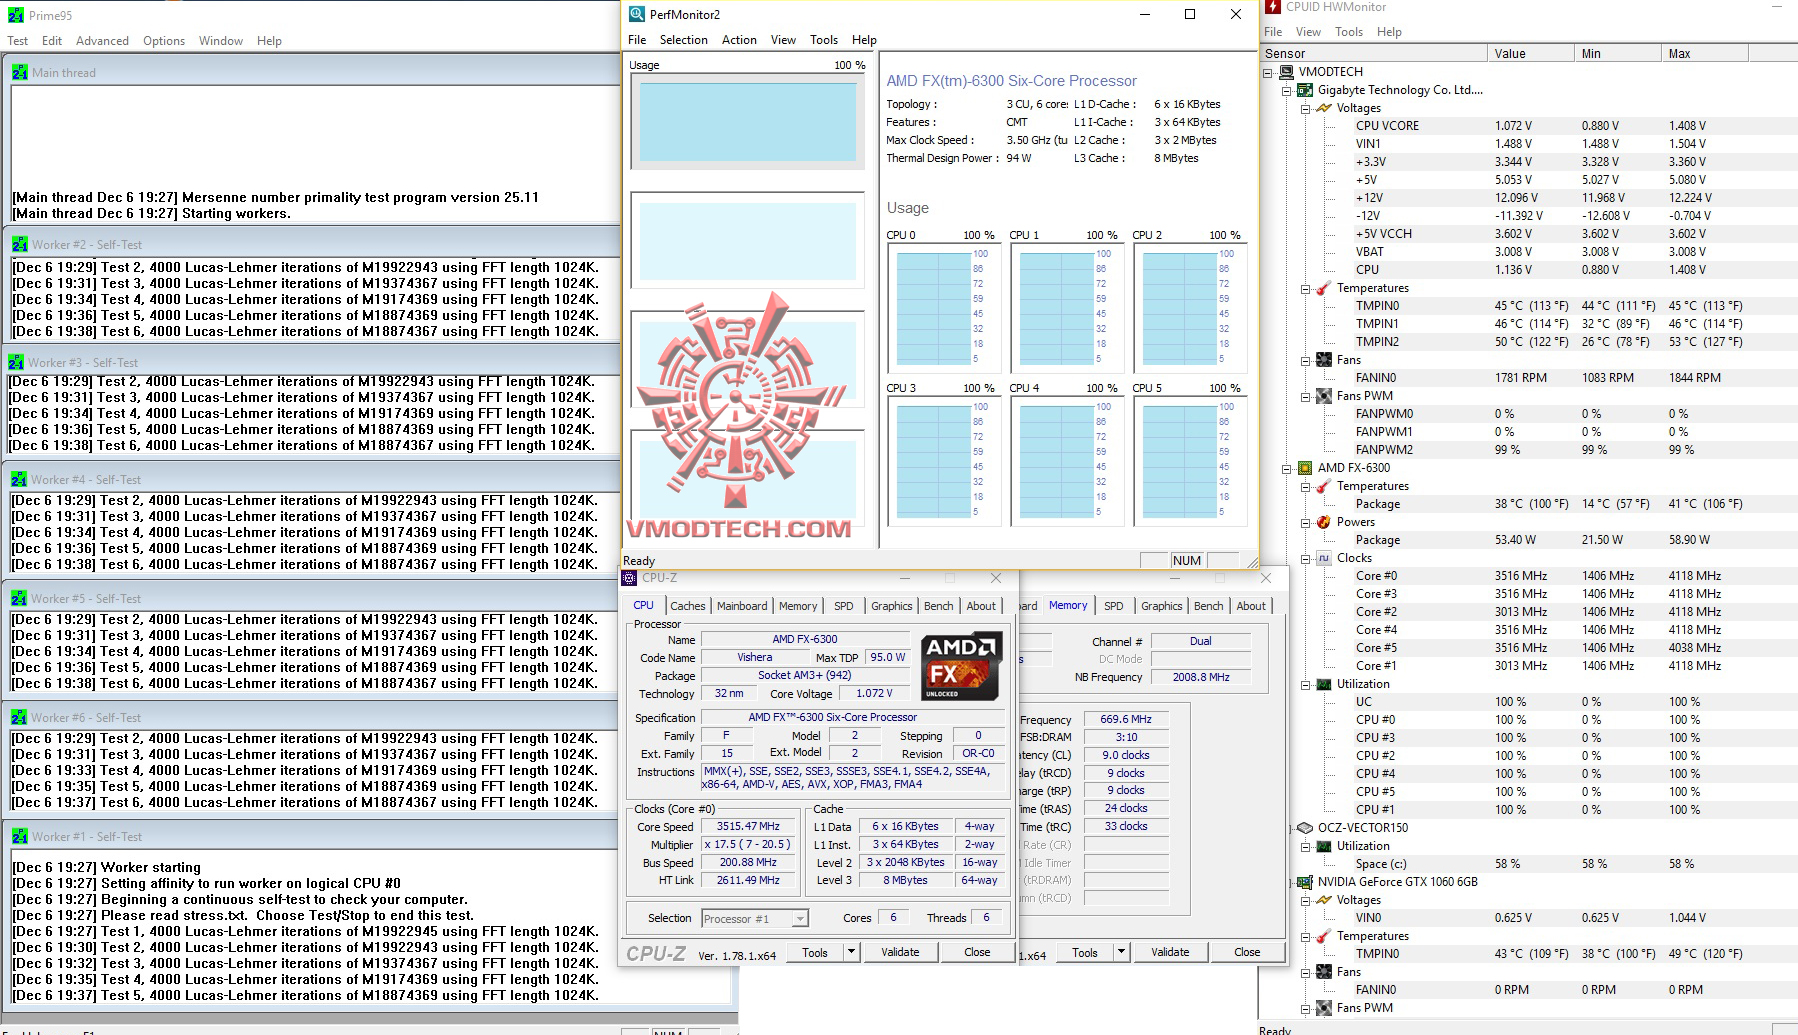This screenshot has width=1798, height=1035.
Task: Click the Worker #6 Self-Test window icon
Action: pos(19,717)
